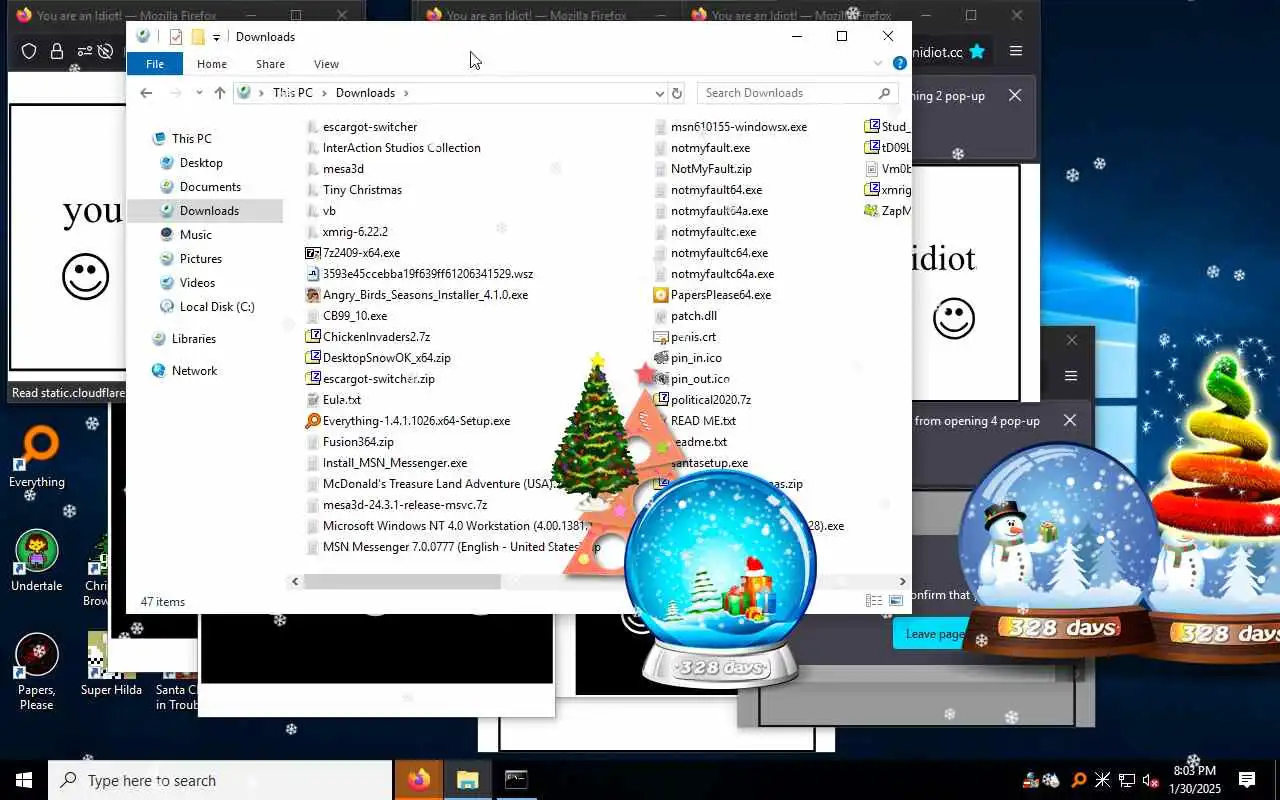Click the Undertale desktop shortcut
The width and height of the screenshot is (1280, 800).
click(37, 562)
